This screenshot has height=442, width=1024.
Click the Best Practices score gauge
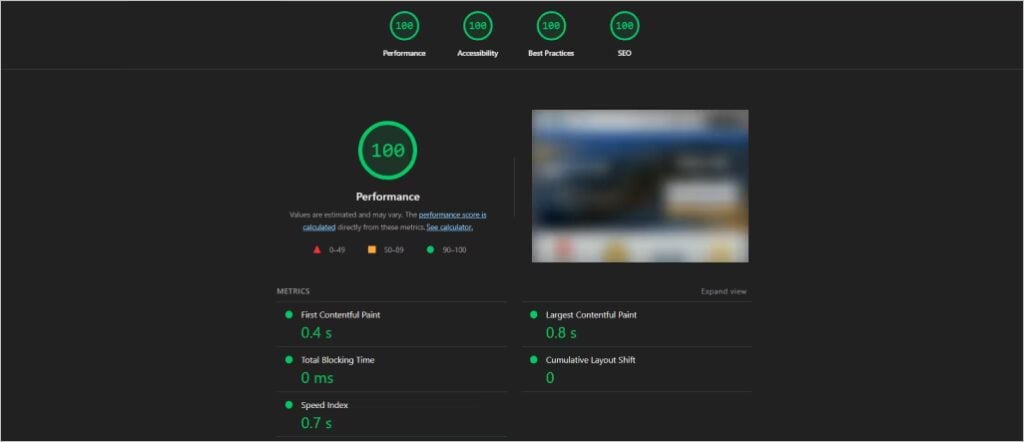click(551, 26)
